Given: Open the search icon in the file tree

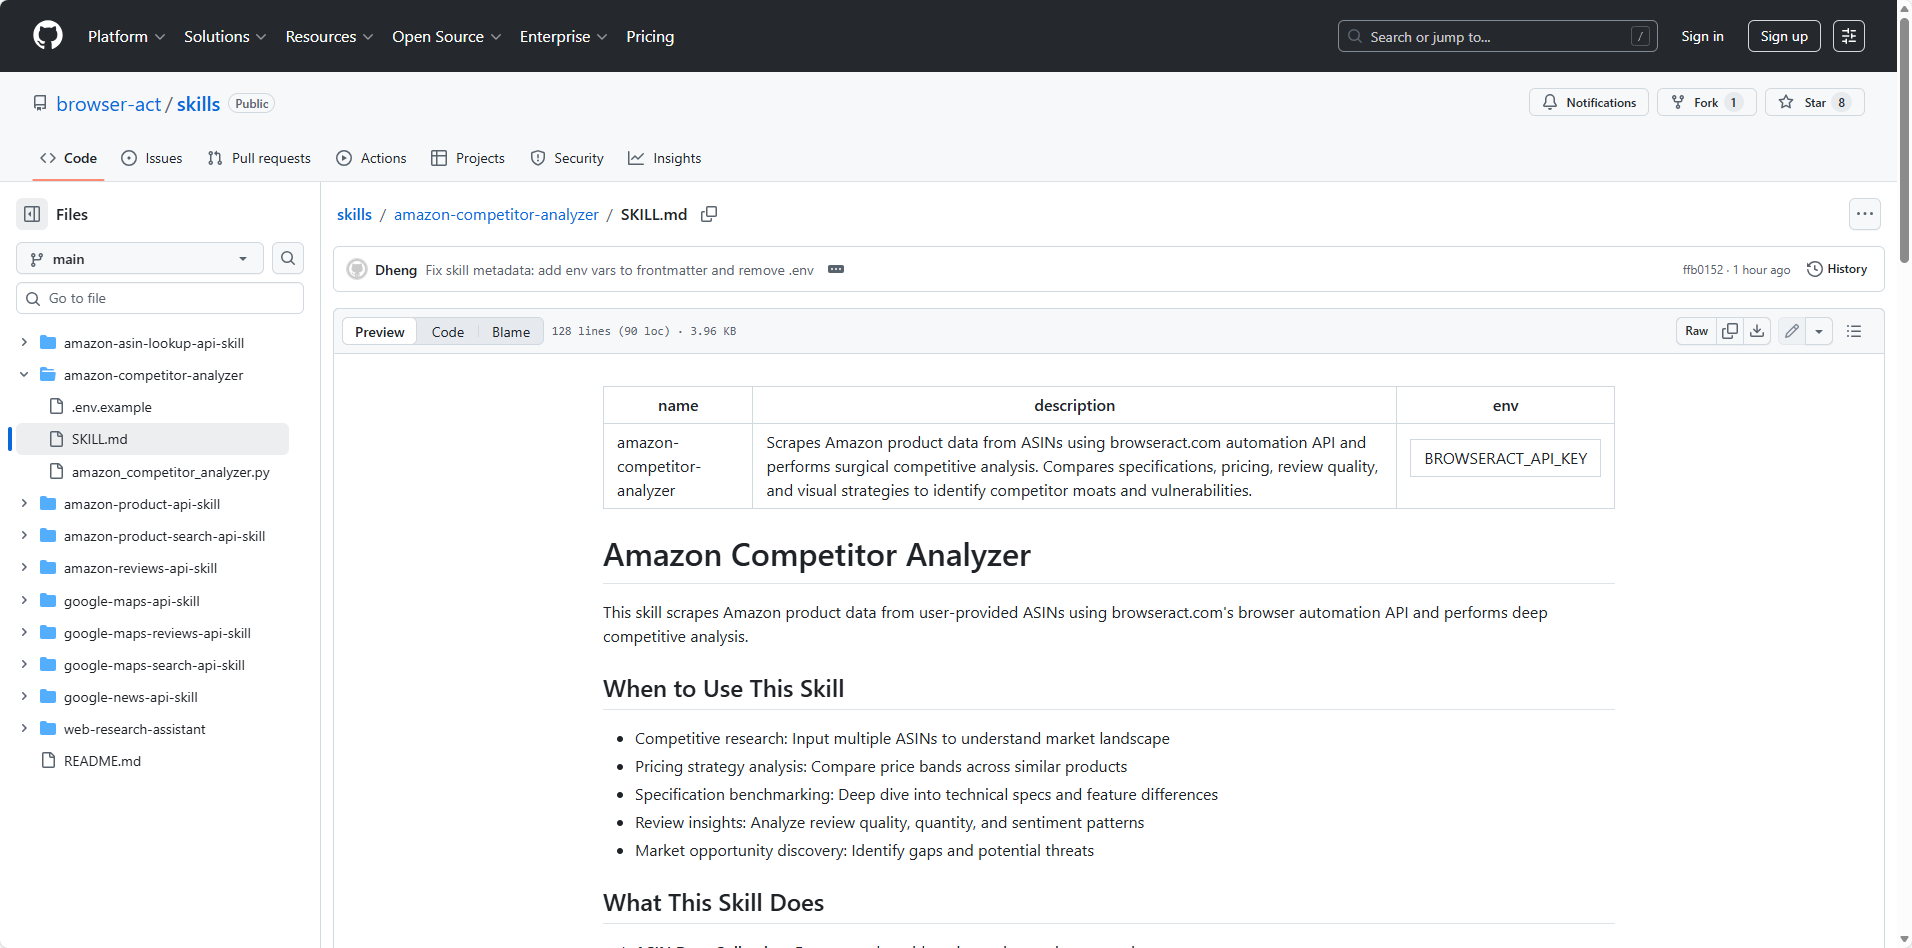Looking at the screenshot, I should point(287,258).
